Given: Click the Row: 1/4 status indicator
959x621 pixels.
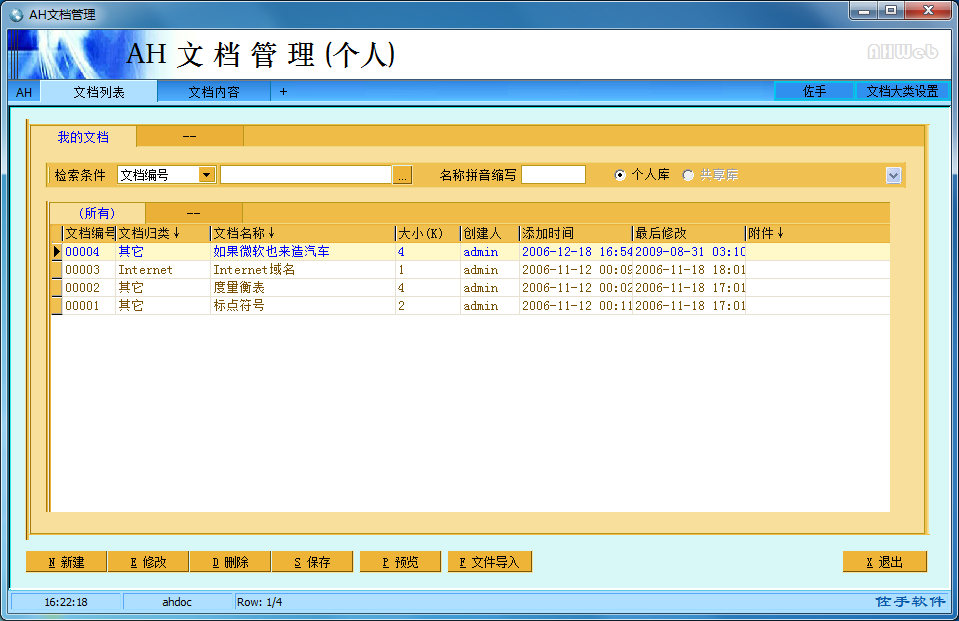Looking at the screenshot, I should pyautogui.click(x=259, y=602).
